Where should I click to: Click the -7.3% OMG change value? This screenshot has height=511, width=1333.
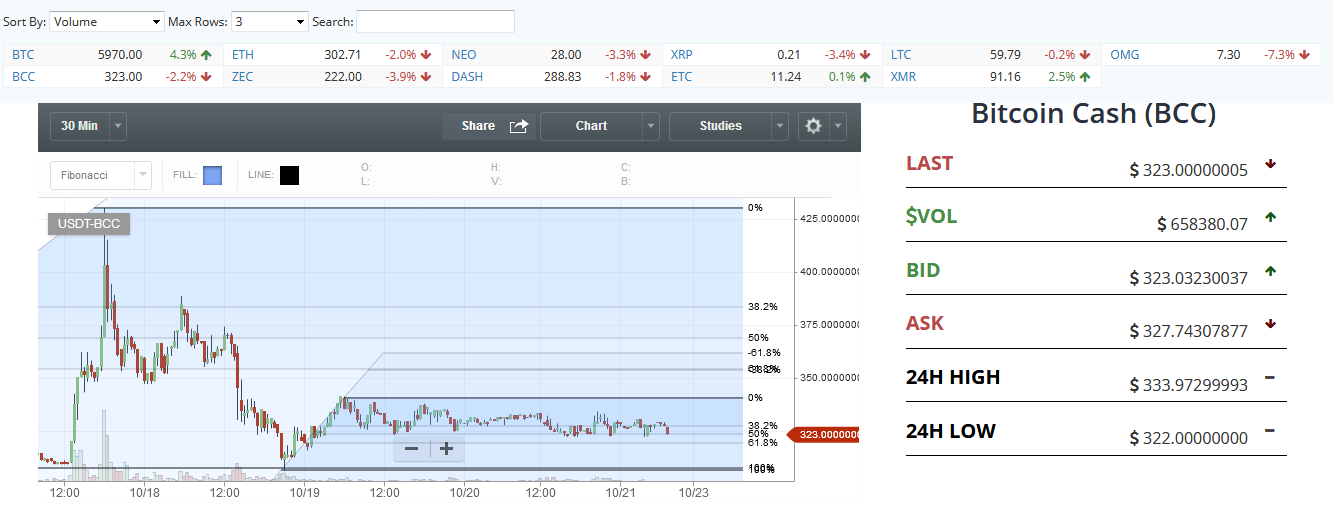[1279, 55]
